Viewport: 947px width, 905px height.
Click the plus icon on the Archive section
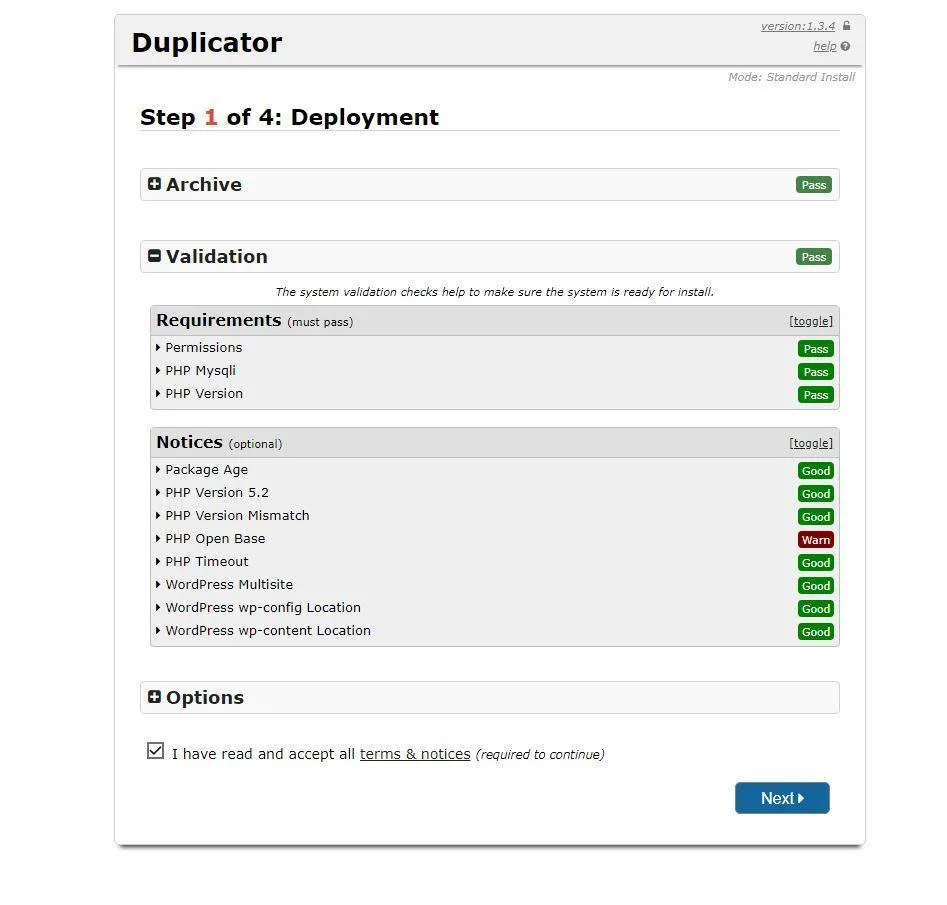tap(155, 184)
